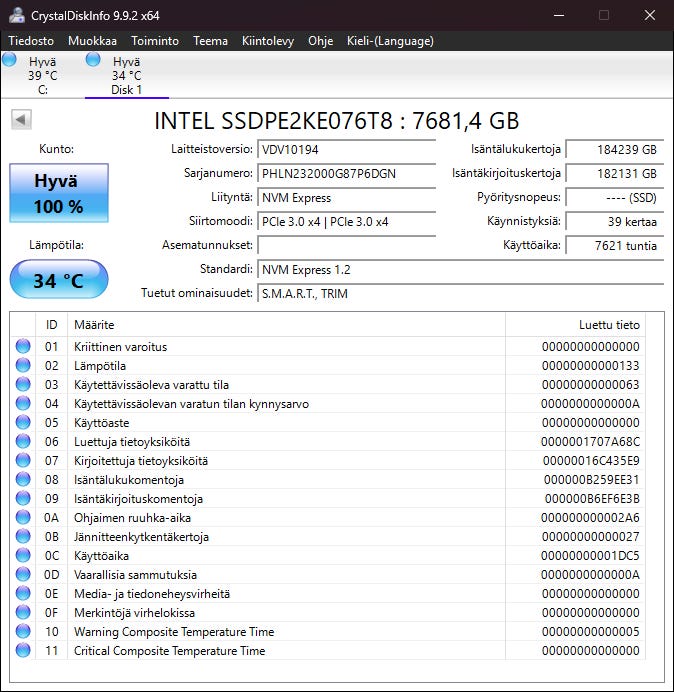Image resolution: width=674 pixels, height=692 pixels.
Task: Click the status orb for Kriittinen varoitus
Action: coord(23,346)
